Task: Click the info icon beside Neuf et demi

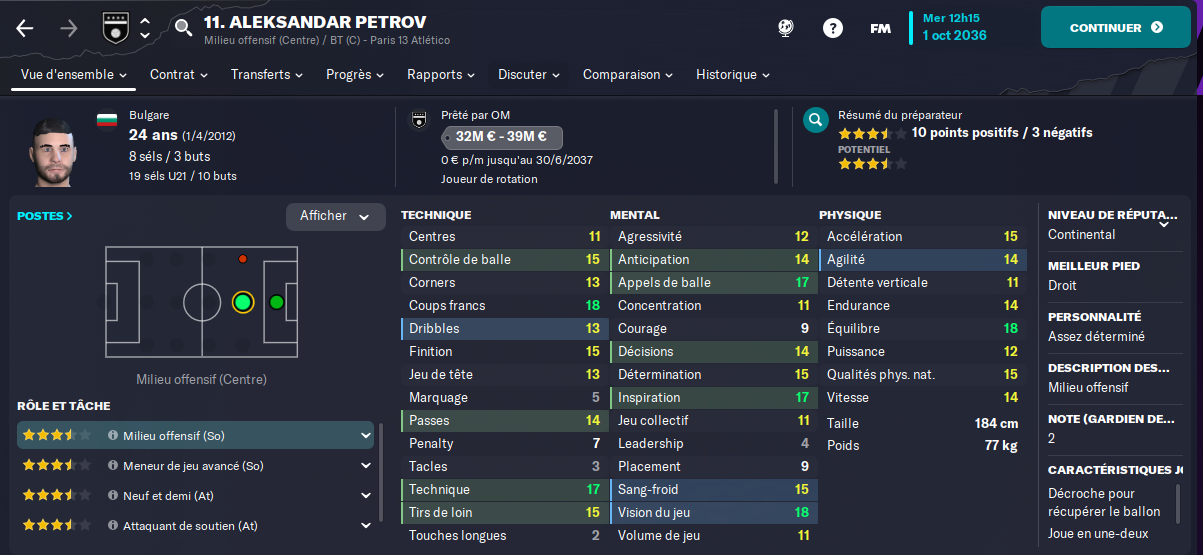Action: (113, 496)
